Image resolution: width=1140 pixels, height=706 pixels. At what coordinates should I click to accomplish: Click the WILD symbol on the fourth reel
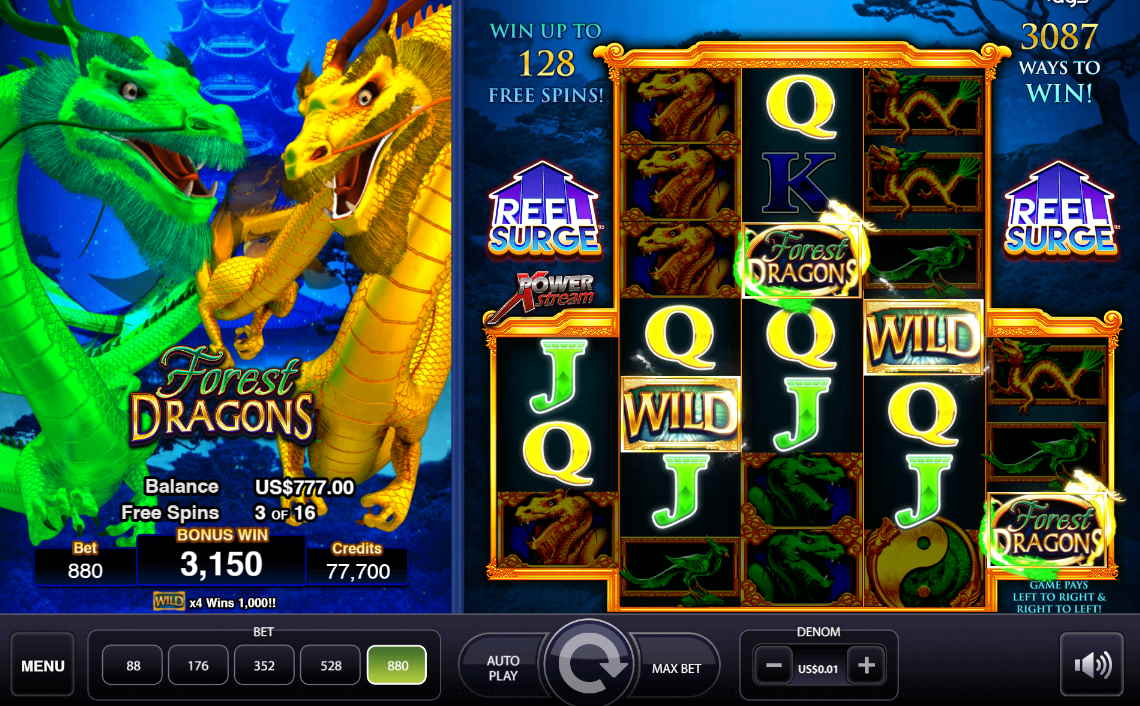pos(923,337)
